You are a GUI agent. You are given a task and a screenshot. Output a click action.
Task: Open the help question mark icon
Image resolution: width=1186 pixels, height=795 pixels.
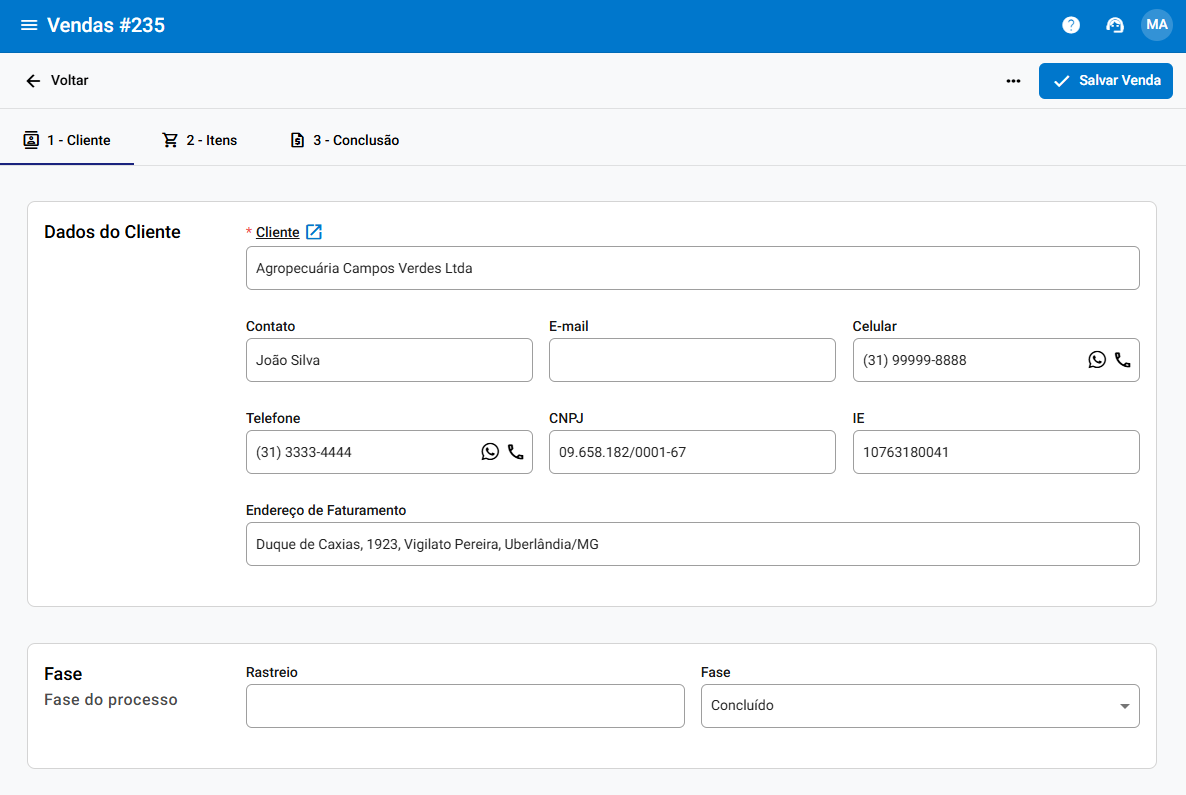pos(1071,25)
